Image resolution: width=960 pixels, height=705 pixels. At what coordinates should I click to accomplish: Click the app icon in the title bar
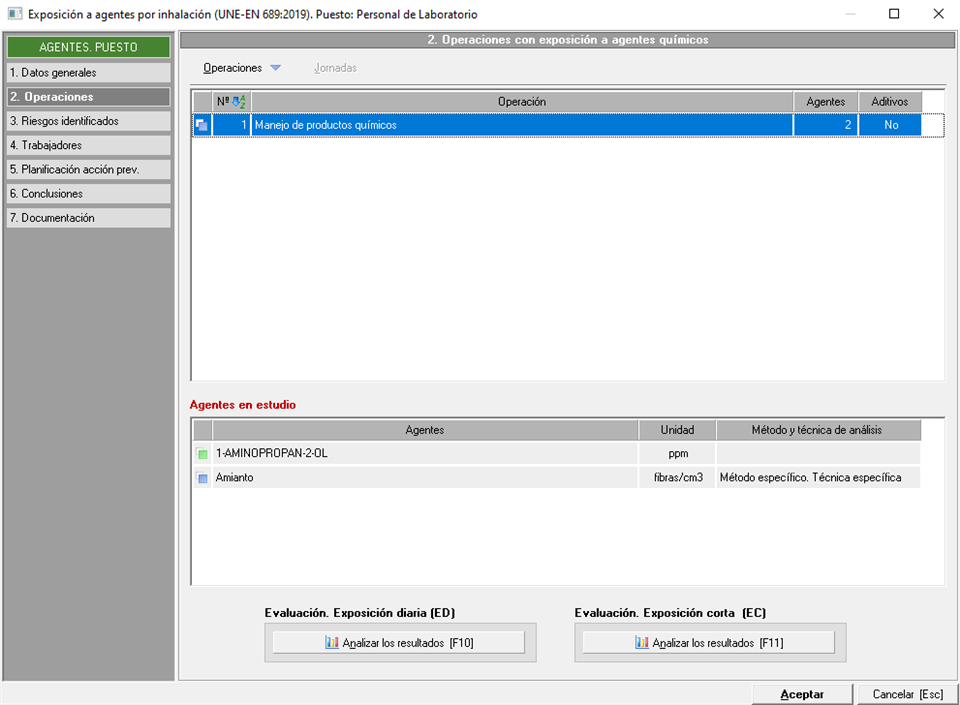(15, 14)
